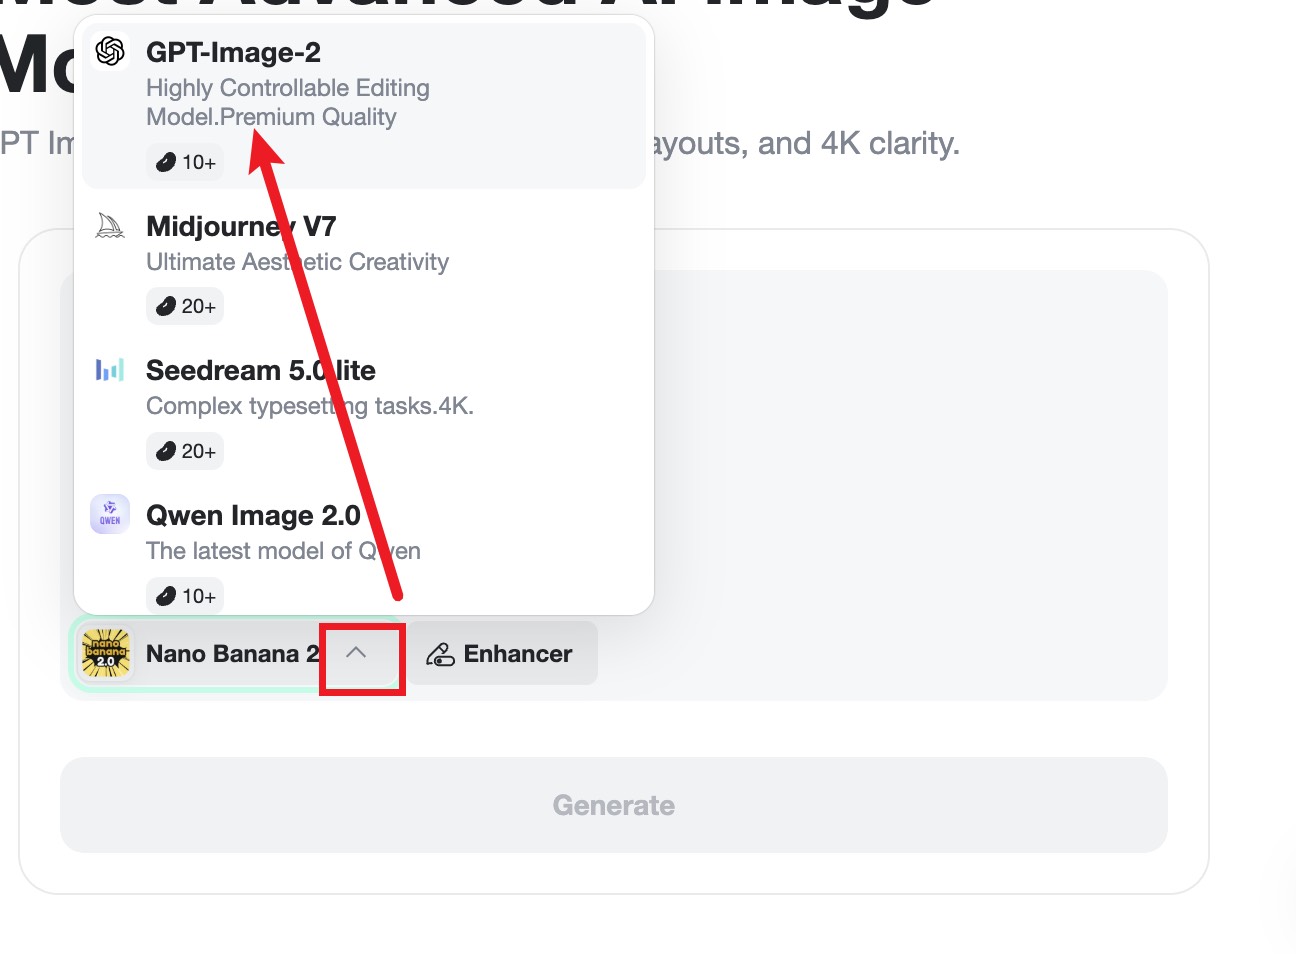This screenshot has height=954, width=1296.
Task: Click the 20+ credits badge under Midjourney V7
Action: point(185,306)
